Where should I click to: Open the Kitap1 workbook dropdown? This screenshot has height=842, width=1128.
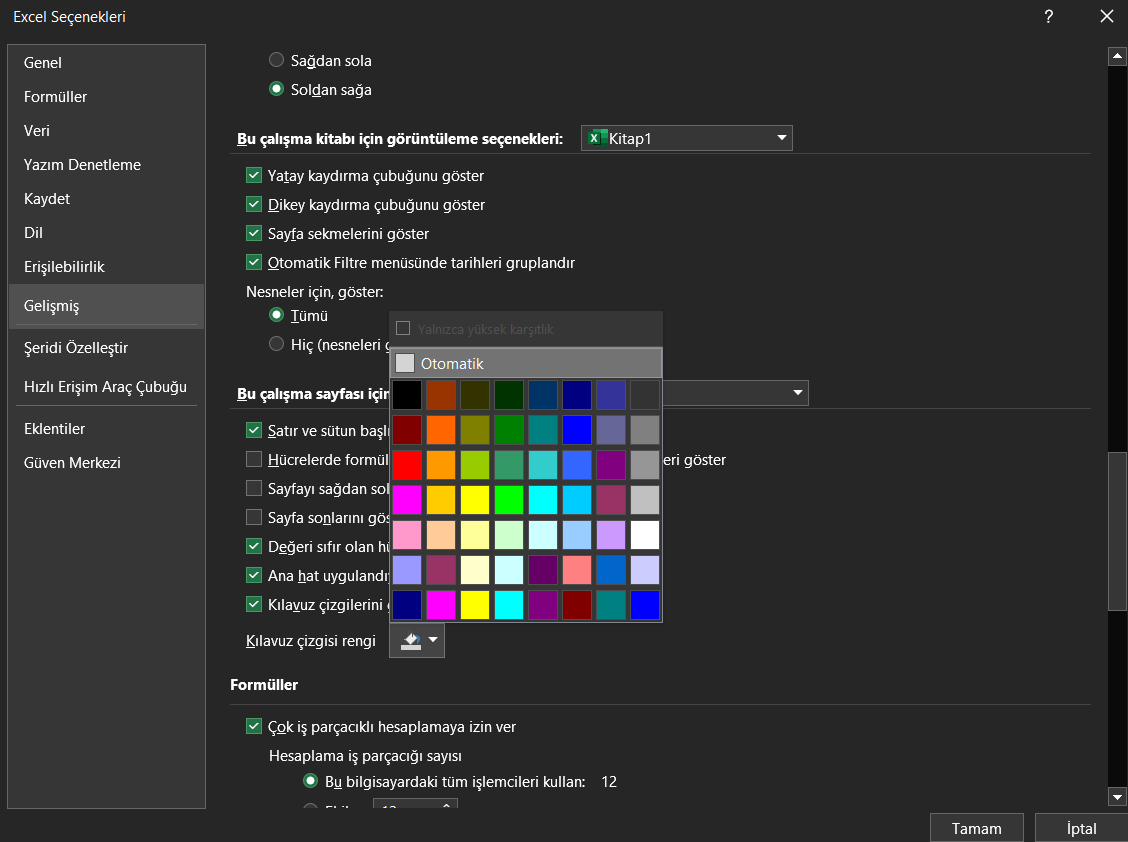pyautogui.click(x=780, y=138)
